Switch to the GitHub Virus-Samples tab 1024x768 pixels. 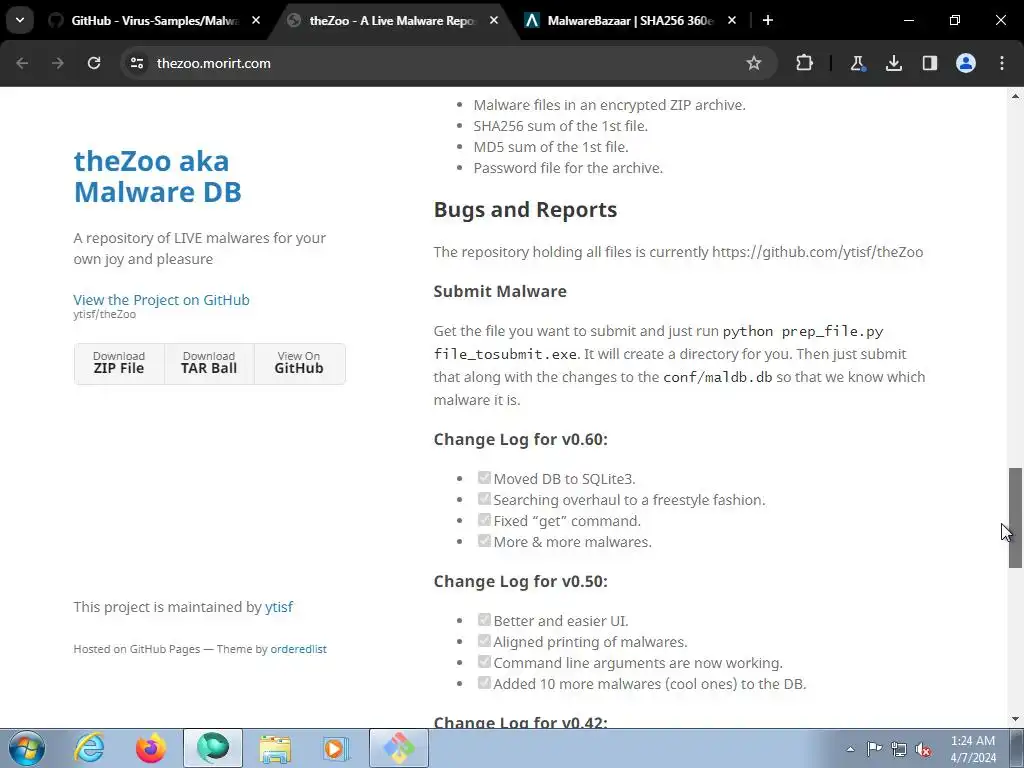(x=155, y=20)
